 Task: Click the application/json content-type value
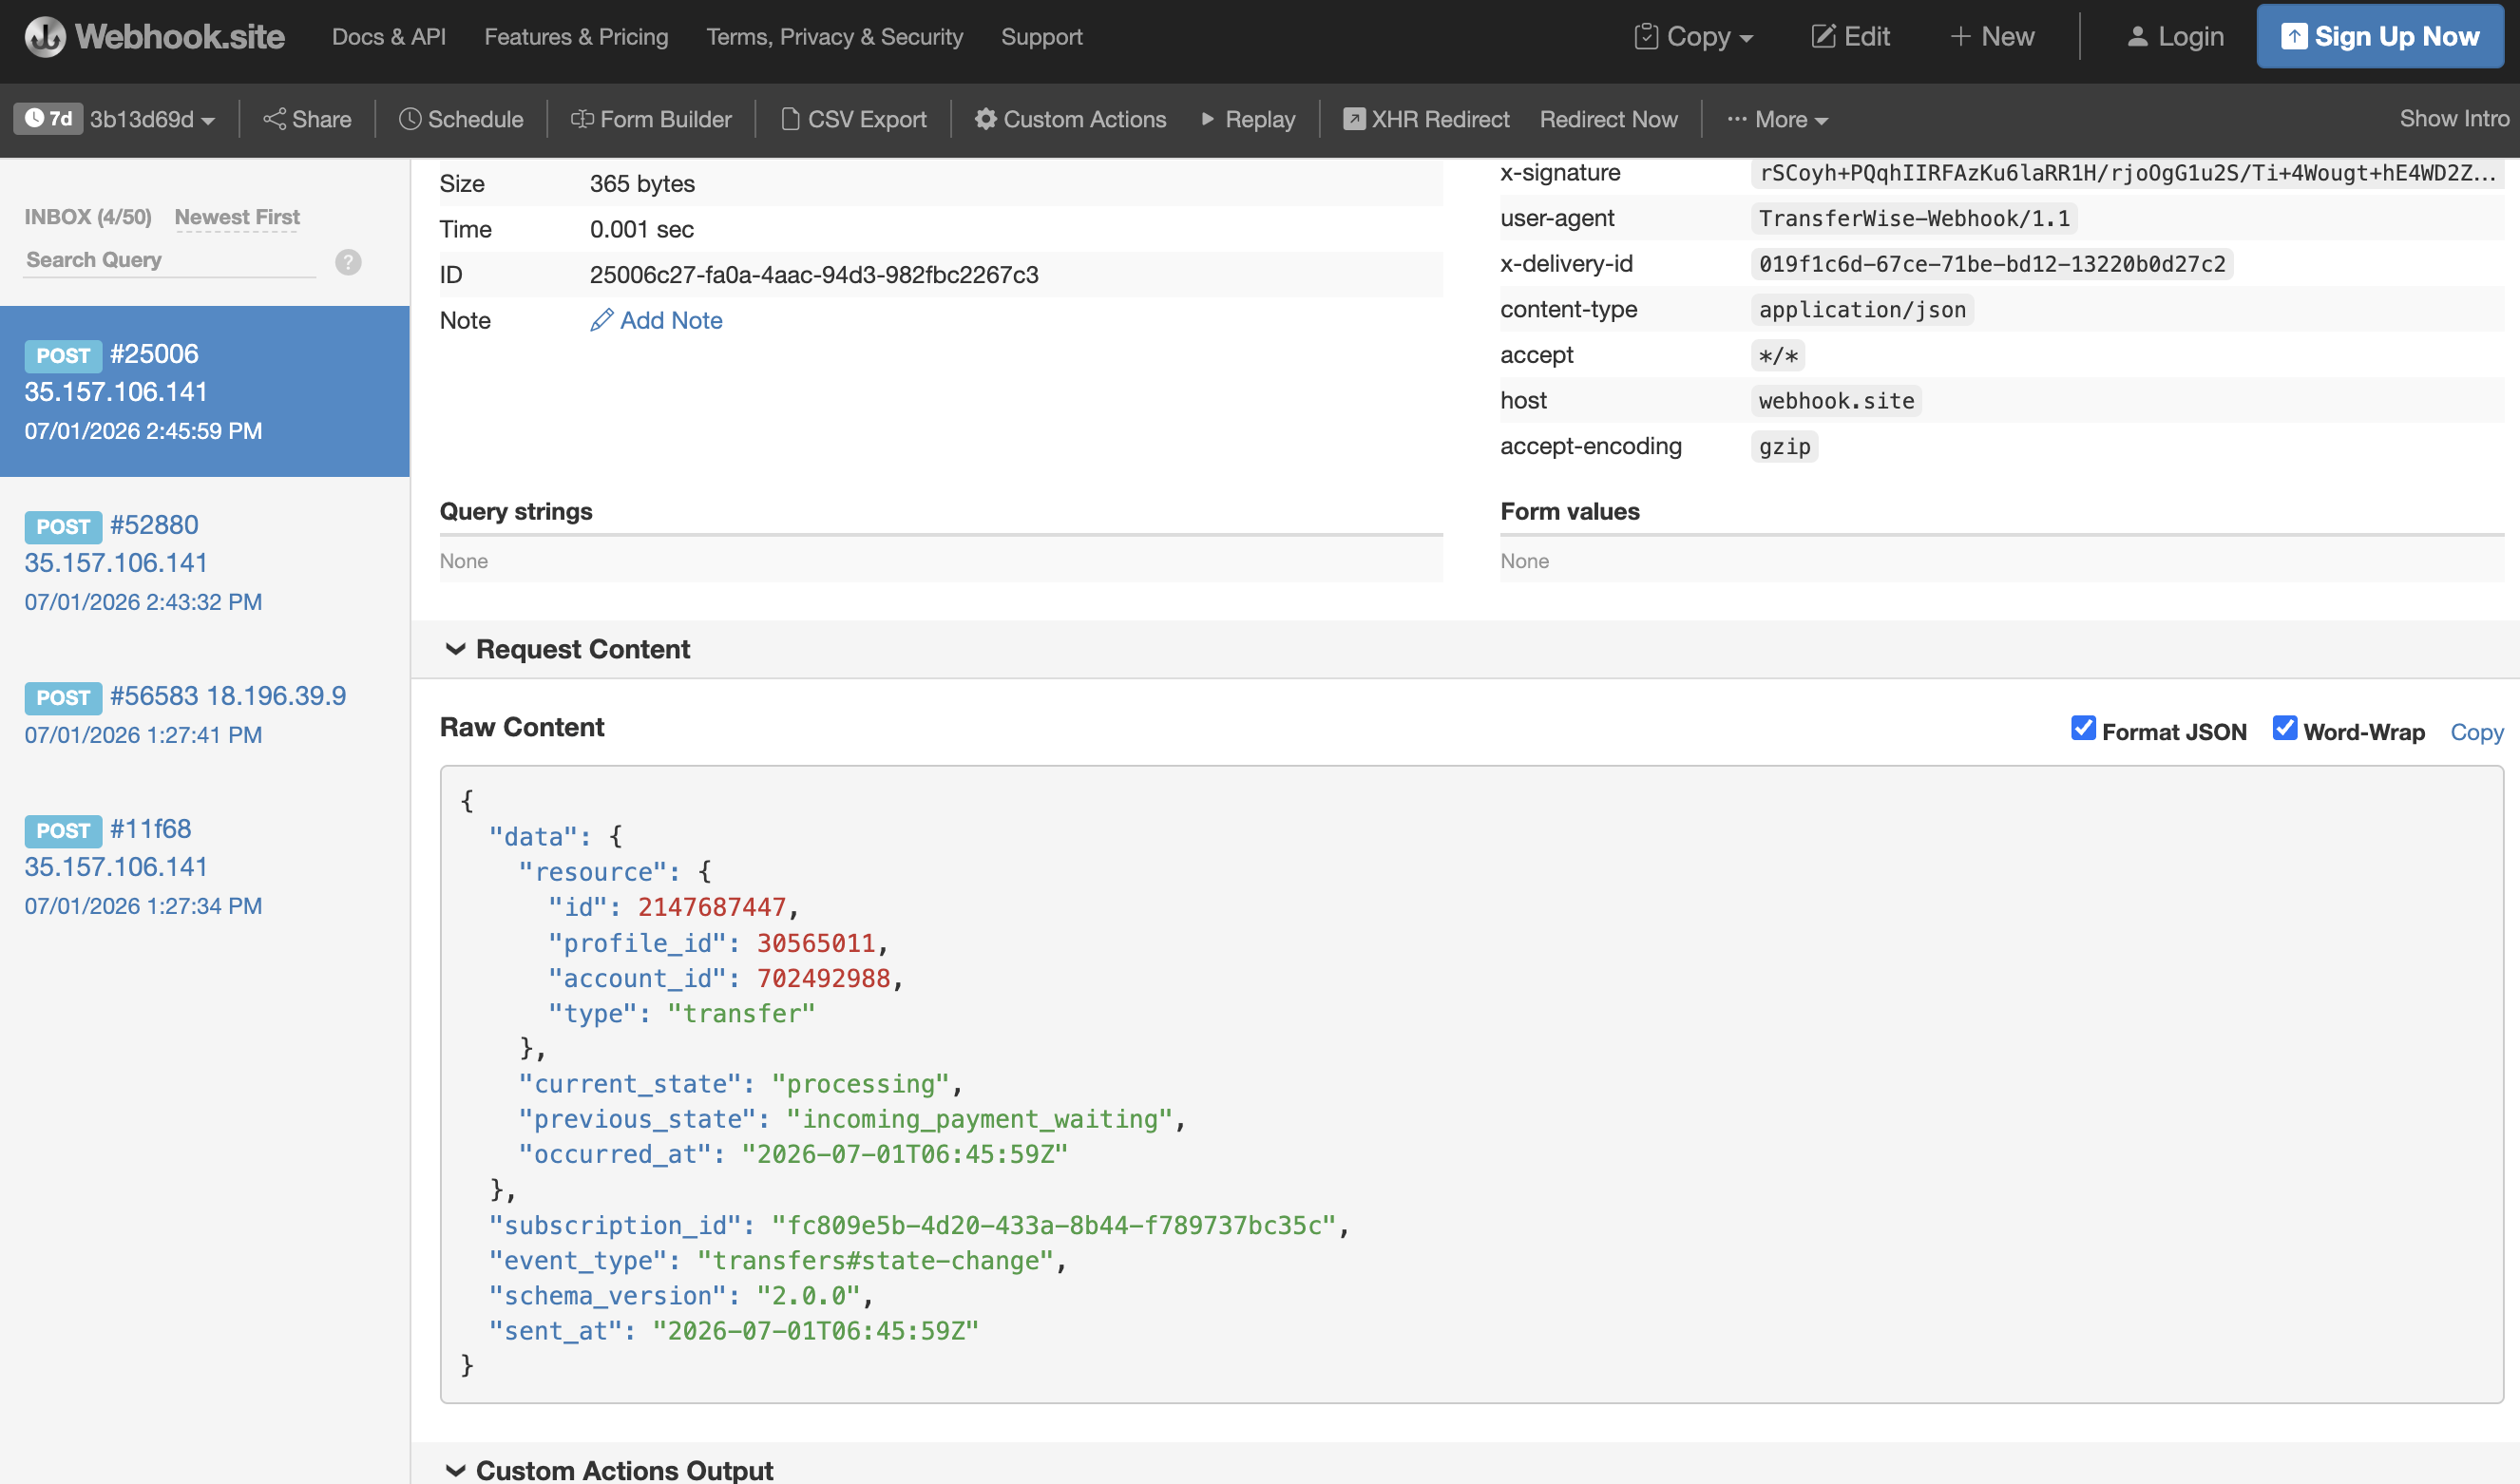(1862, 310)
